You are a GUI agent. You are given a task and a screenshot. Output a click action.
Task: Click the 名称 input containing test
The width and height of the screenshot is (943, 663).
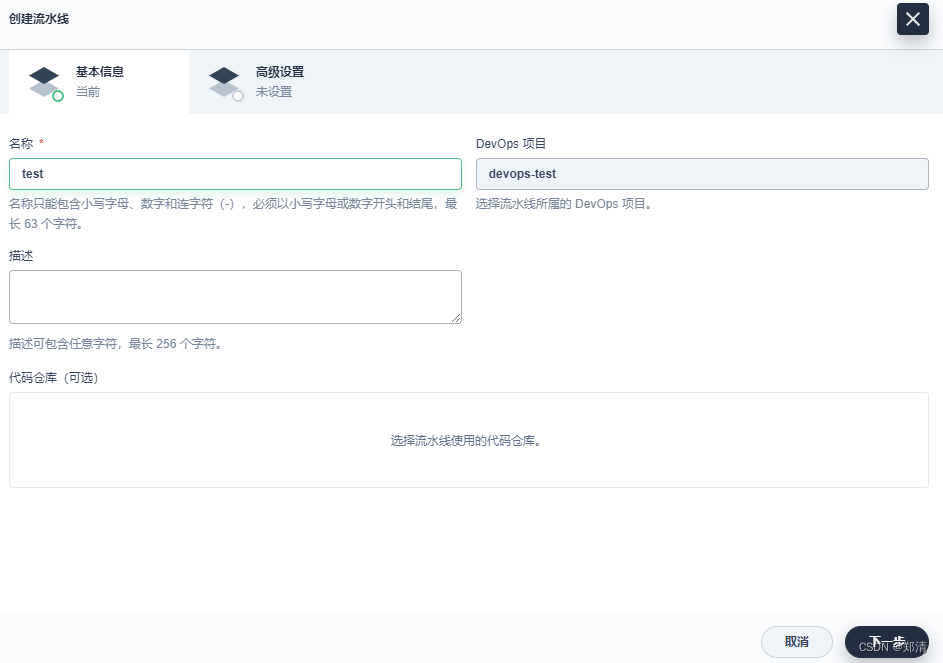(235, 173)
